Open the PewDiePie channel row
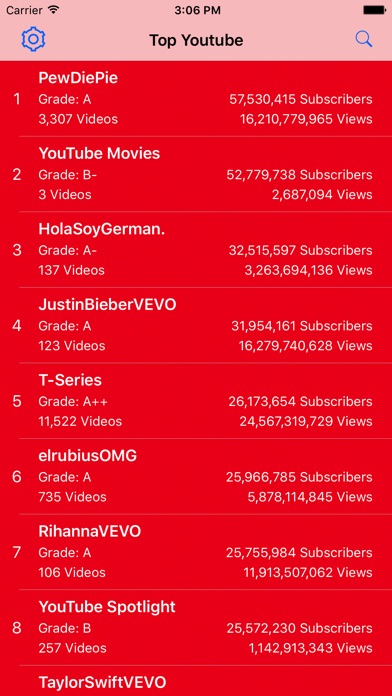 196,99
